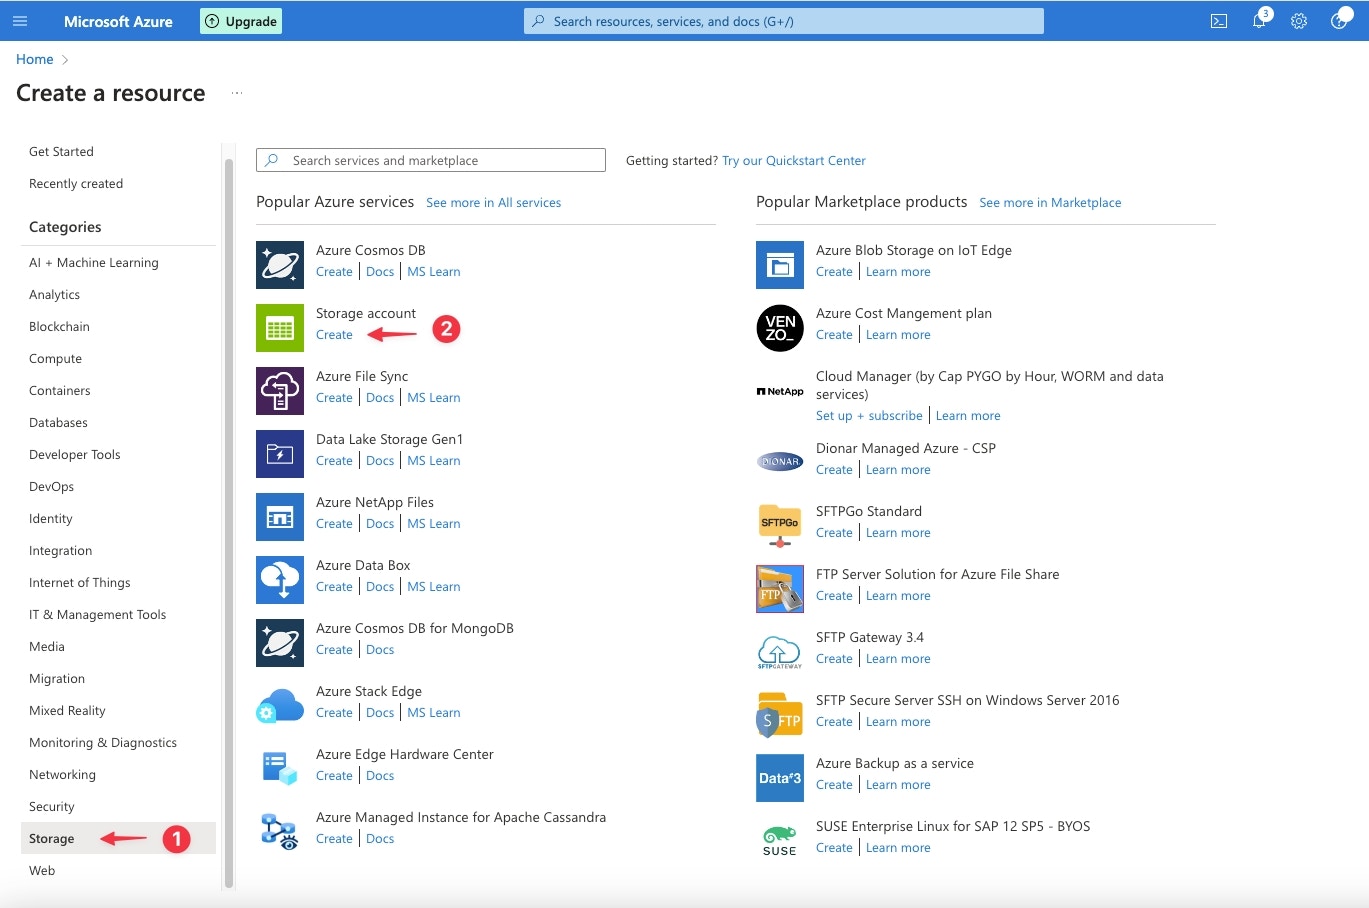
Task: Click See more in All services
Action: pos(494,203)
